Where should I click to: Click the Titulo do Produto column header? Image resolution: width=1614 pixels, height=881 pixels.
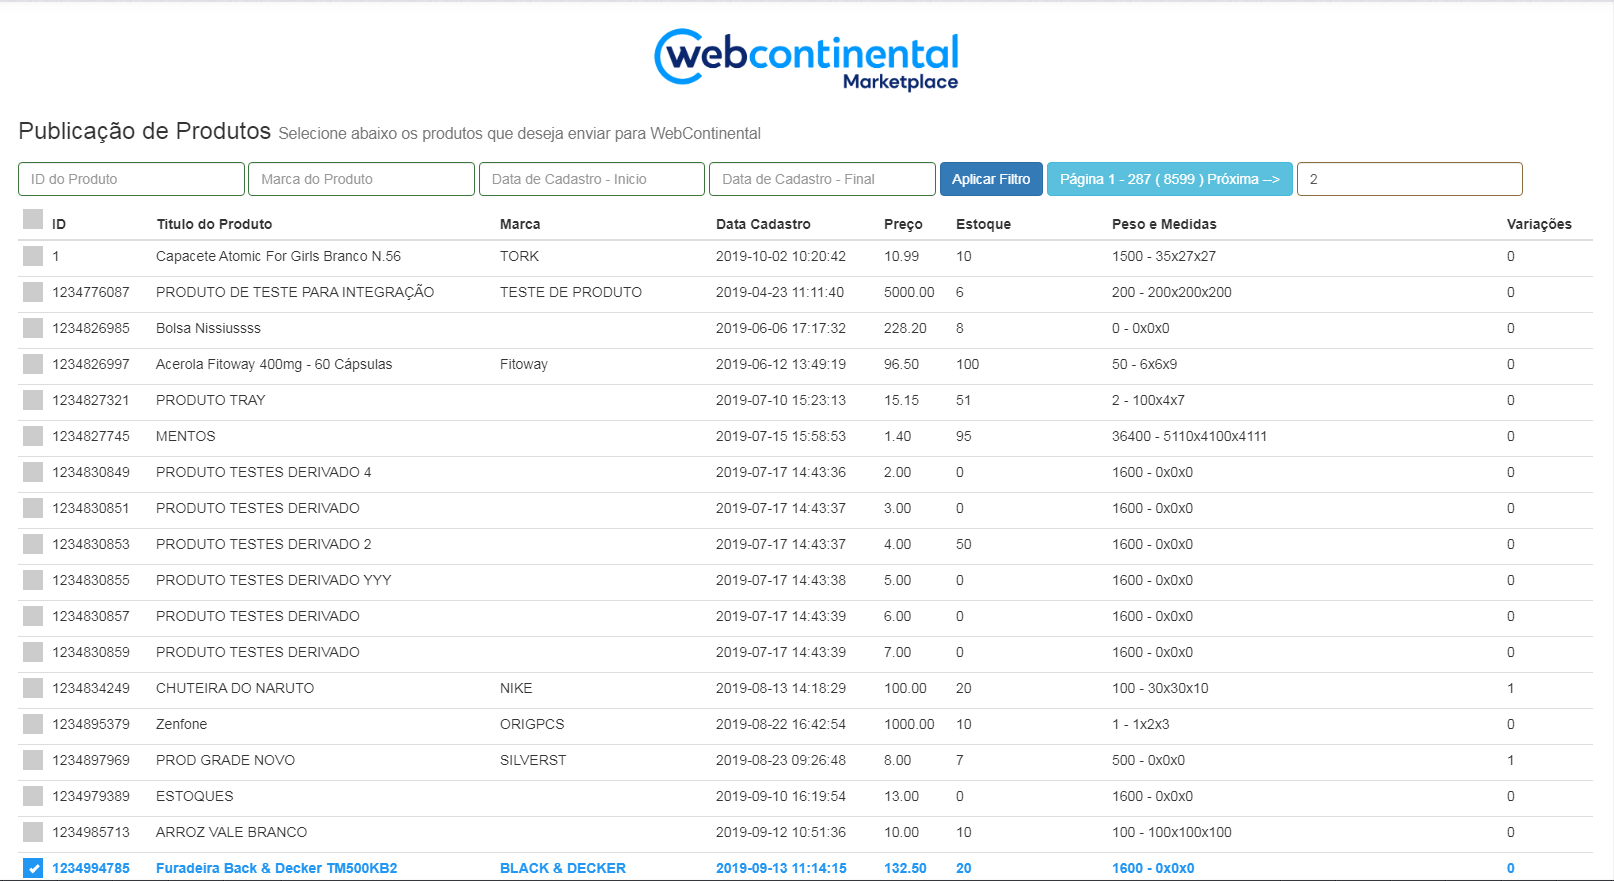[x=214, y=224]
